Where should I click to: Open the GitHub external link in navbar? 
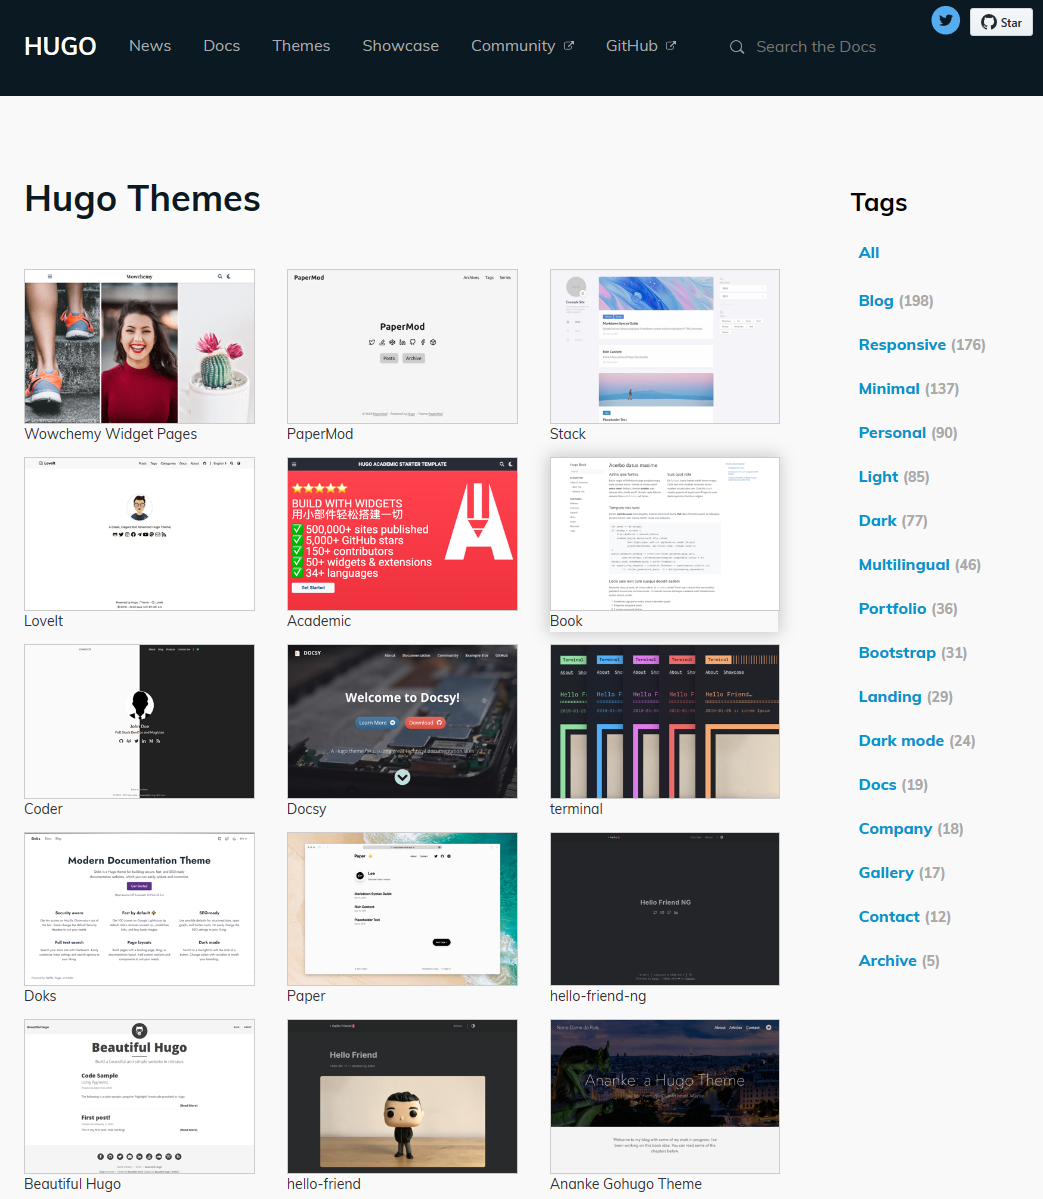point(641,46)
